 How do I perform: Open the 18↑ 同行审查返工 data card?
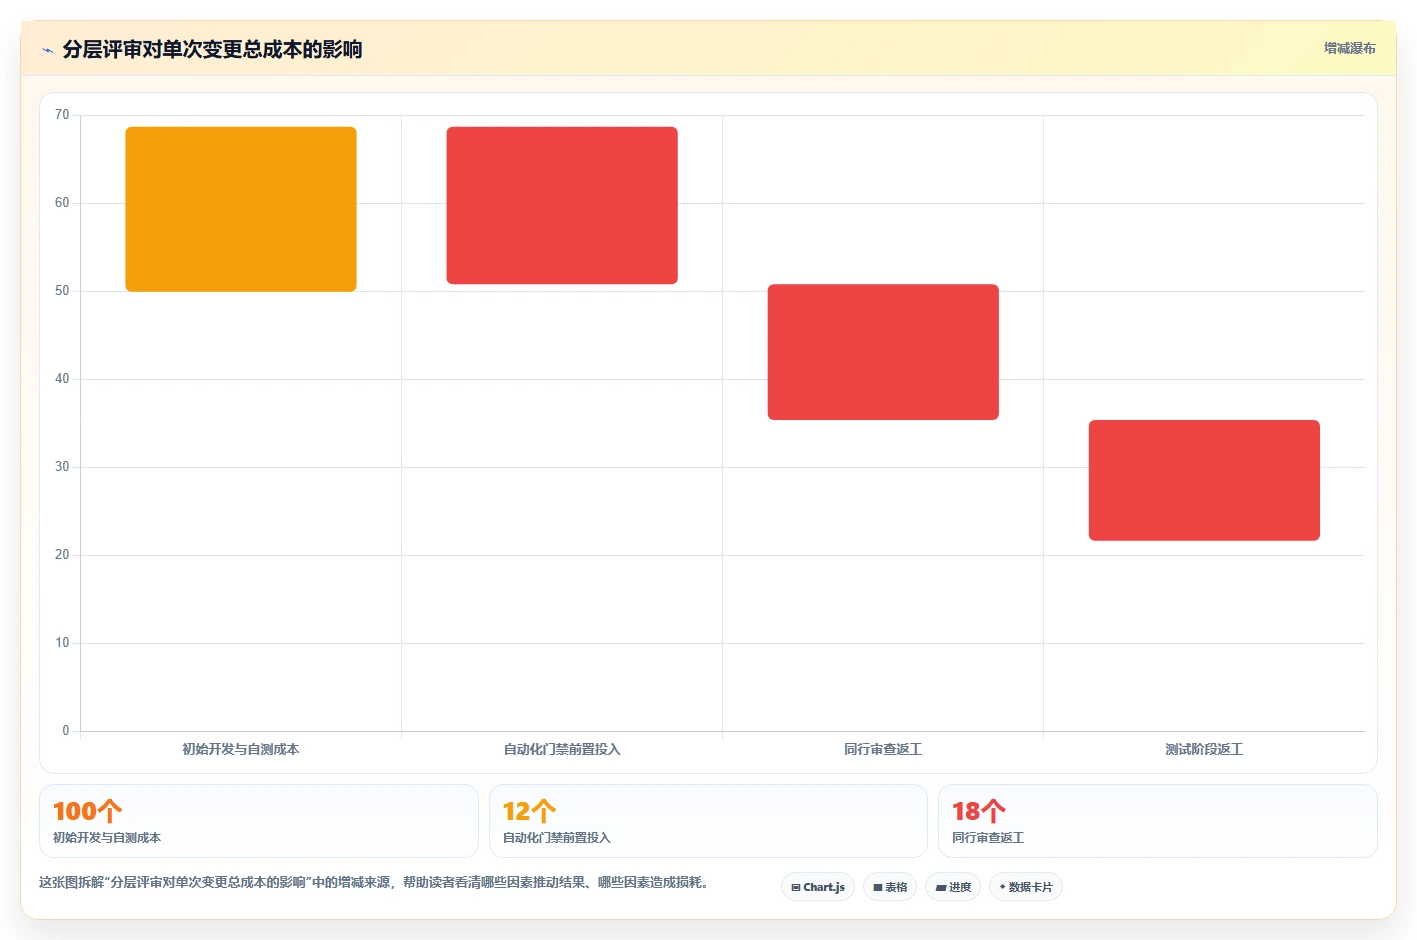(1157, 821)
